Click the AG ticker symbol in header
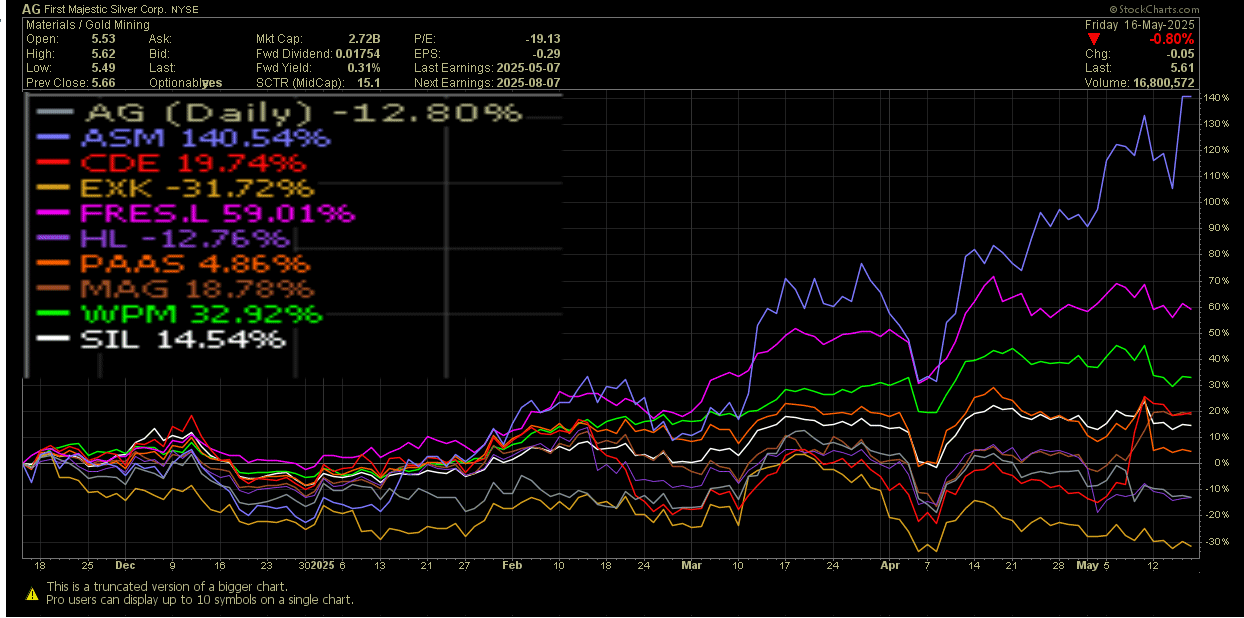Viewport: 1244px width, 618px height. 32,8
